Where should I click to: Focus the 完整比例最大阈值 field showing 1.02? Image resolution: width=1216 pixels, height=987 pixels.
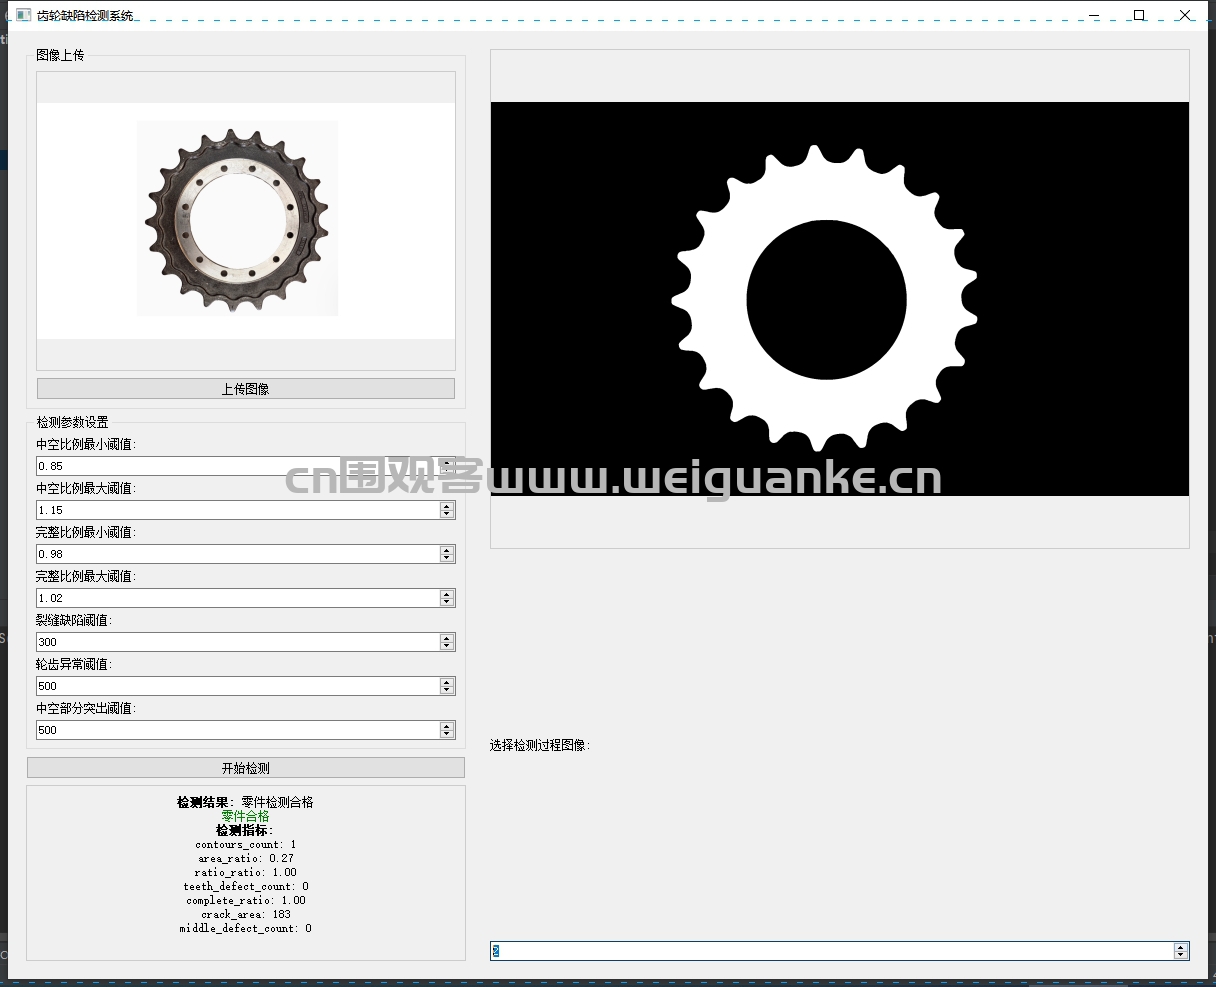tap(246, 598)
